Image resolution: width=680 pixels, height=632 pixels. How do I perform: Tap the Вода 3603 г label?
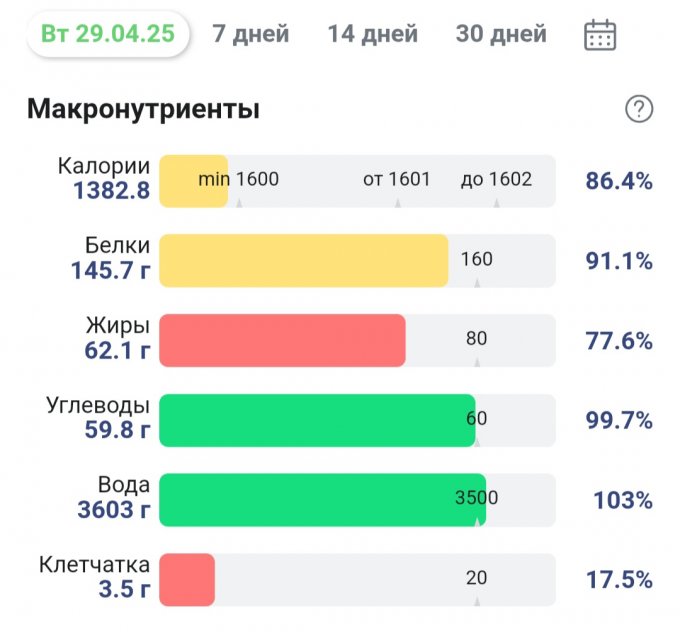tap(113, 498)
